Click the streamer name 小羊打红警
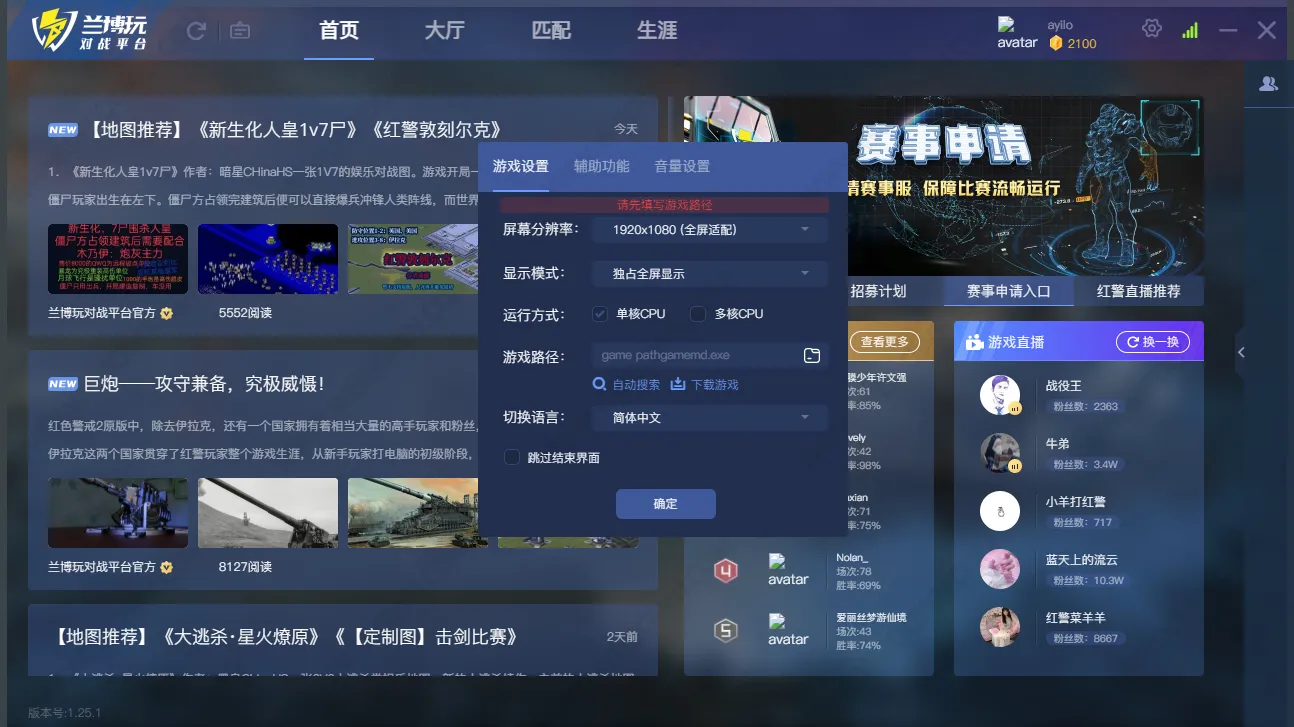This screenshot has width=1294, height=727. pyautogui.click(x=1076, y=502)
